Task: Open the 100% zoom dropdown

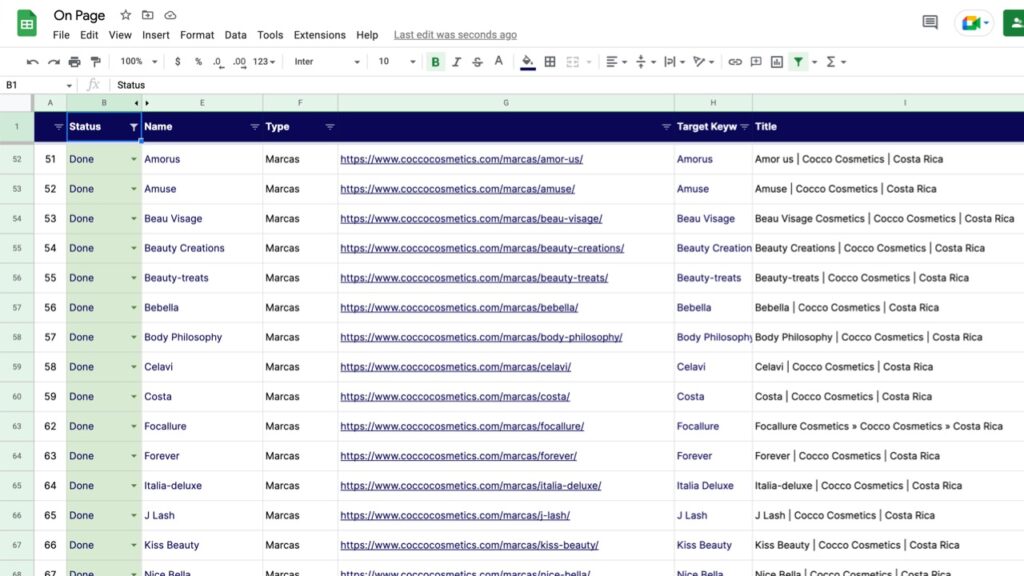Action: point(137,62)
